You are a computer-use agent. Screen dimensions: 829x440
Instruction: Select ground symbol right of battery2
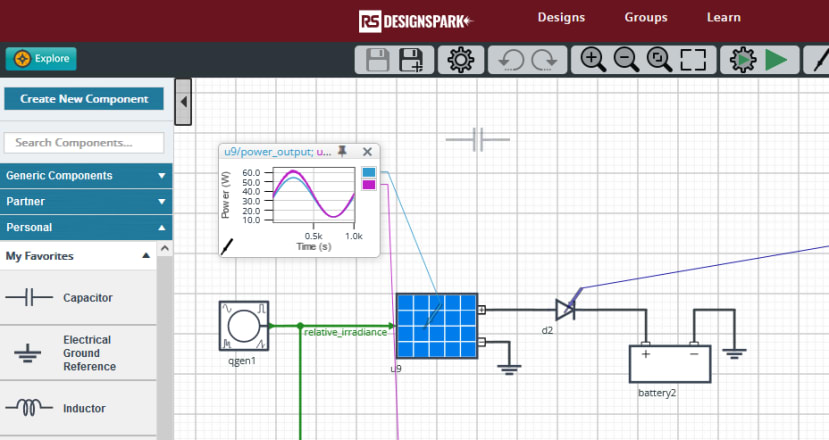[x=734, y=353]
